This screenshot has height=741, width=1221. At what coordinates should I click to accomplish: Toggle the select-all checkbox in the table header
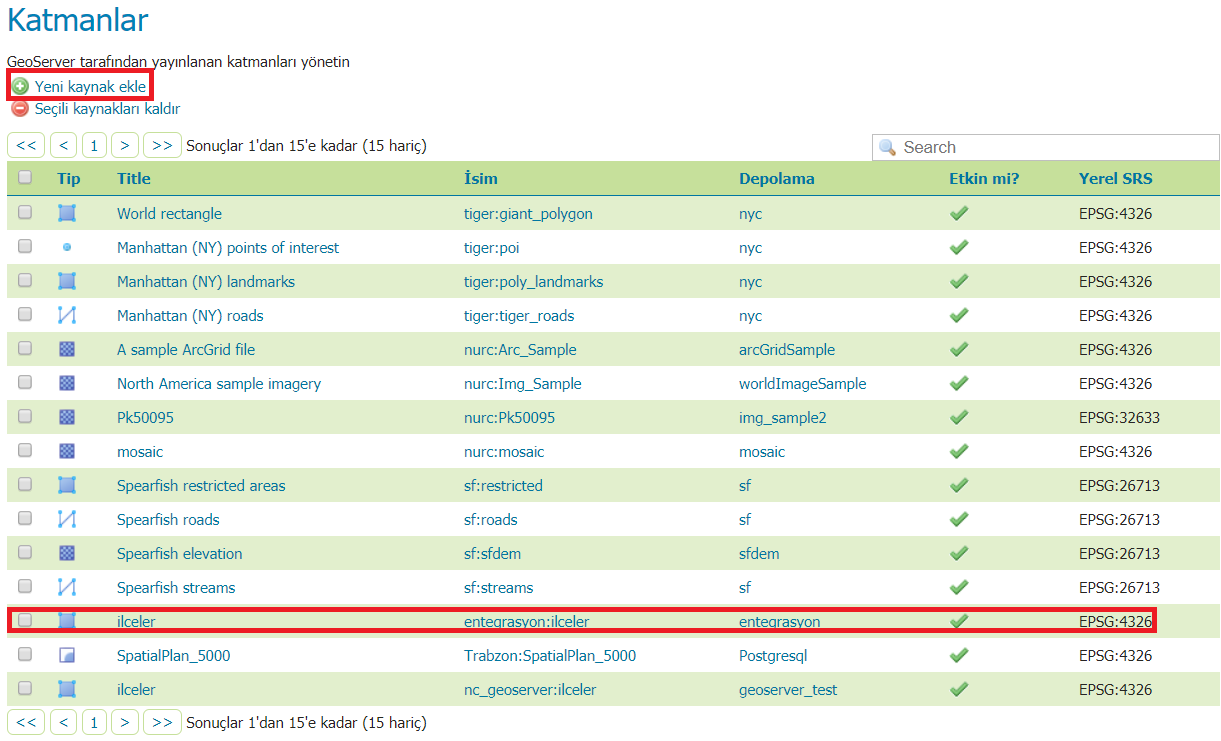(x=25, y=177)
